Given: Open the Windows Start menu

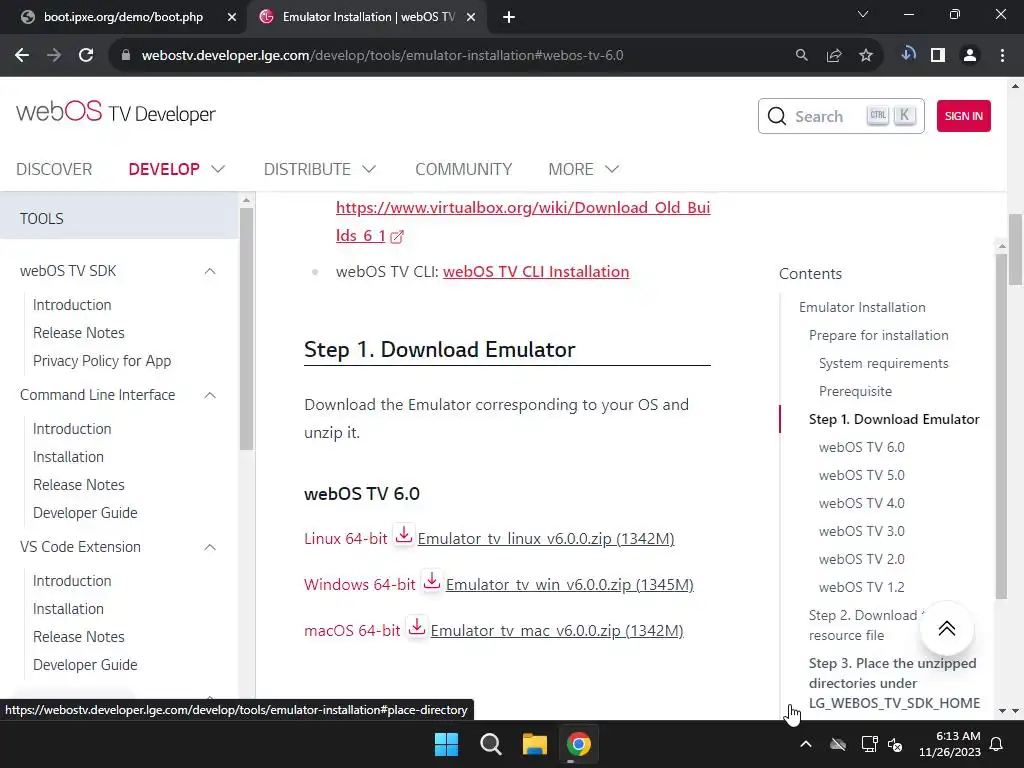Looking at the screenshot, I should point(447,744).
